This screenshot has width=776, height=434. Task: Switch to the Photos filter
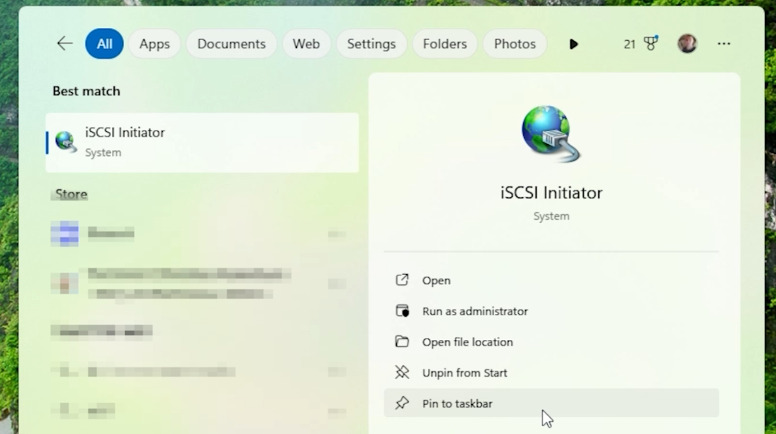click(x=515, y=44)
